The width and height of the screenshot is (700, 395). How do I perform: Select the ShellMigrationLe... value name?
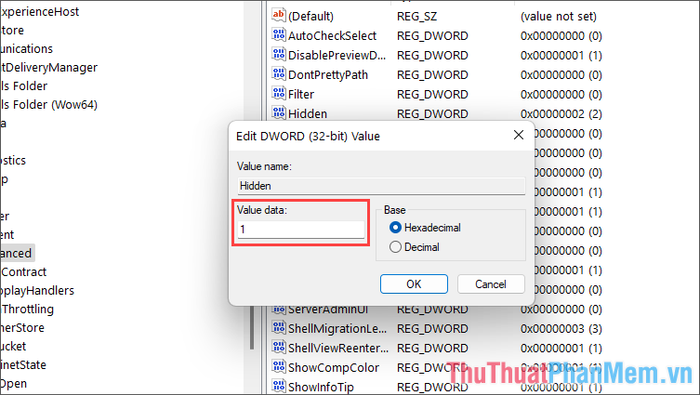pyautogui.click(x=337, y=329)
